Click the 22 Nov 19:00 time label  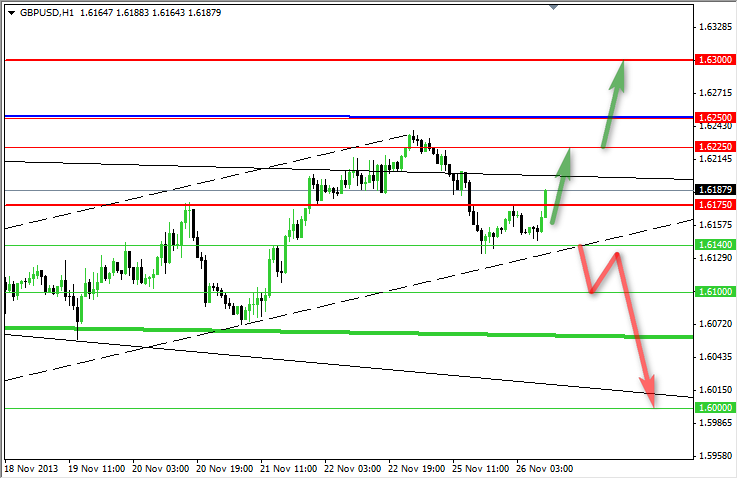(417, 469)
